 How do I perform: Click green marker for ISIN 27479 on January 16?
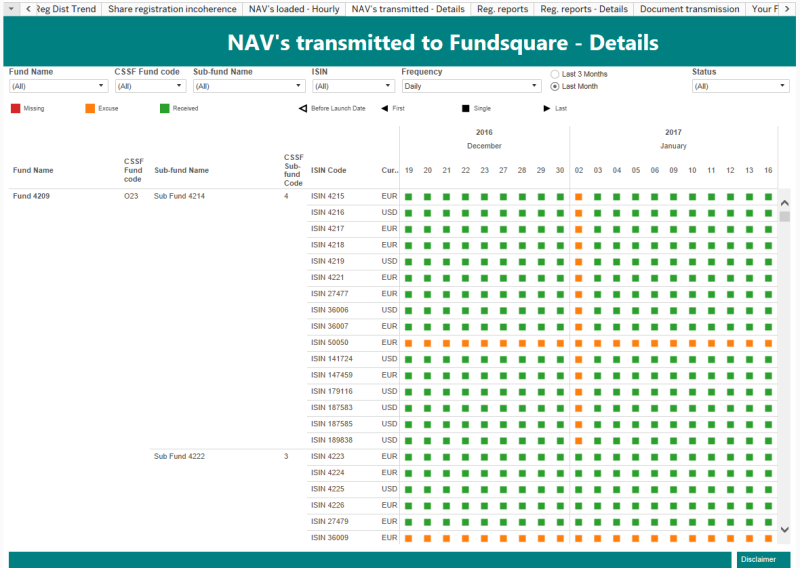768,522
